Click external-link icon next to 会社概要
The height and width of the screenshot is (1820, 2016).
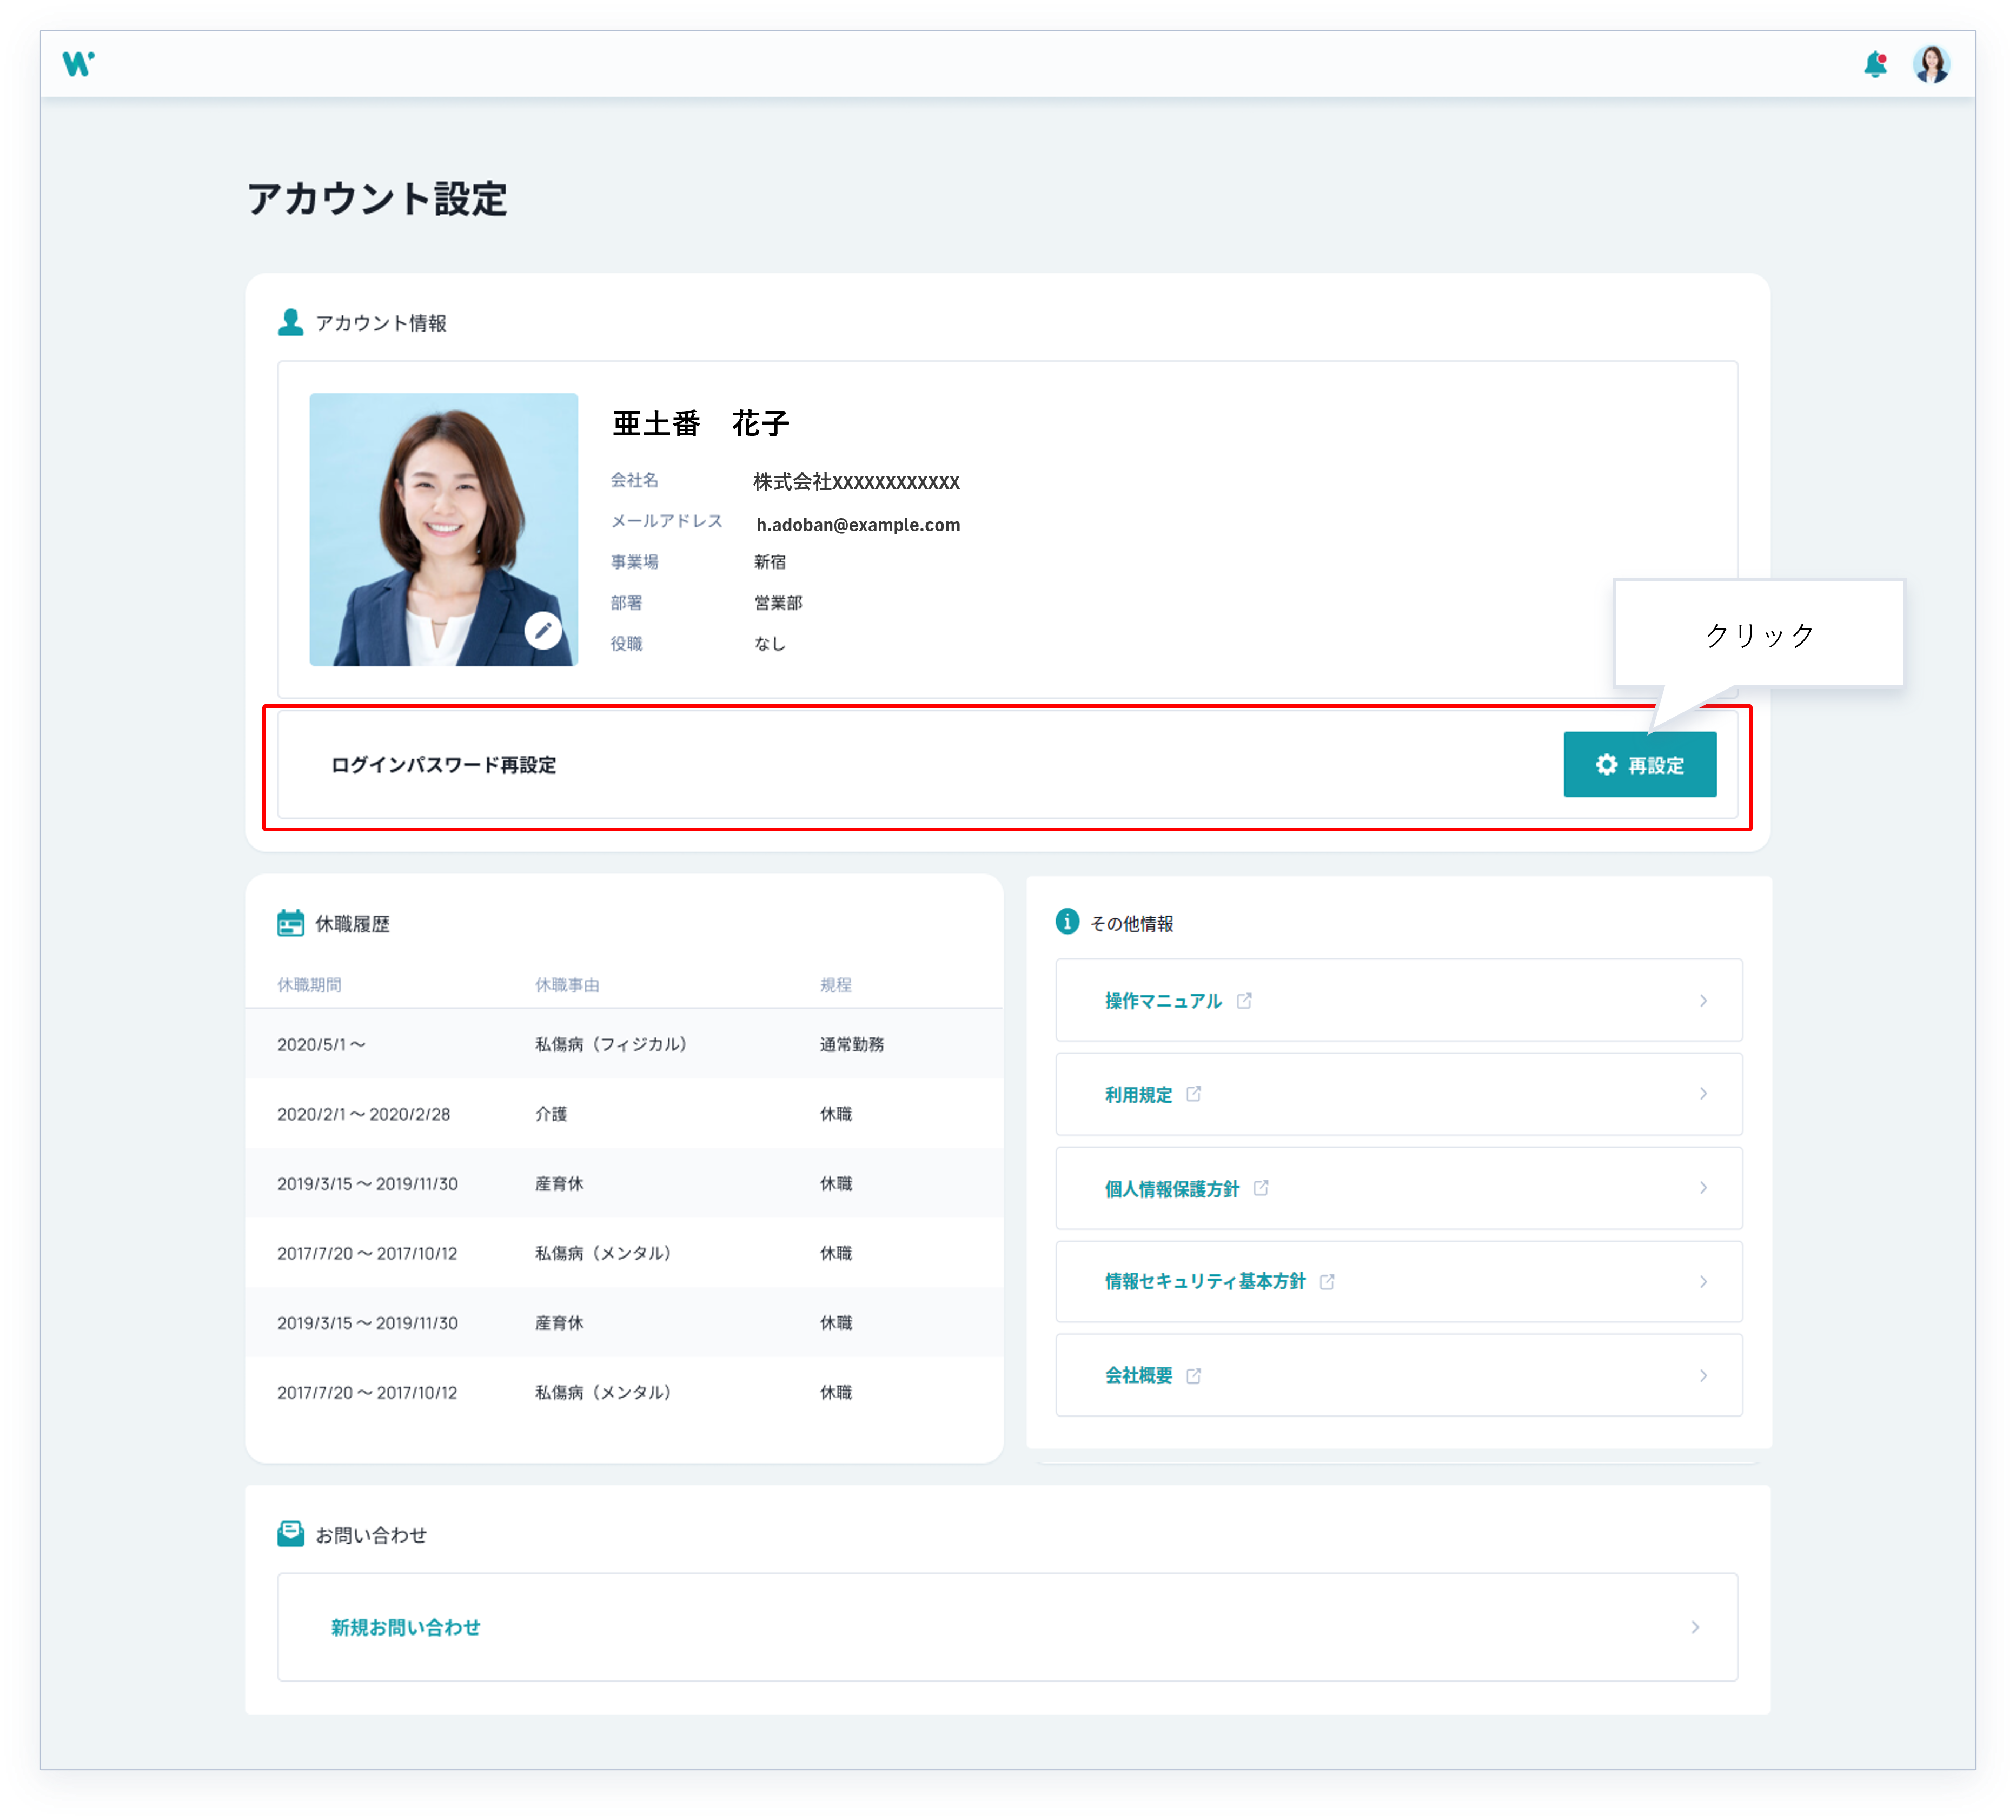(1194, 1376)
